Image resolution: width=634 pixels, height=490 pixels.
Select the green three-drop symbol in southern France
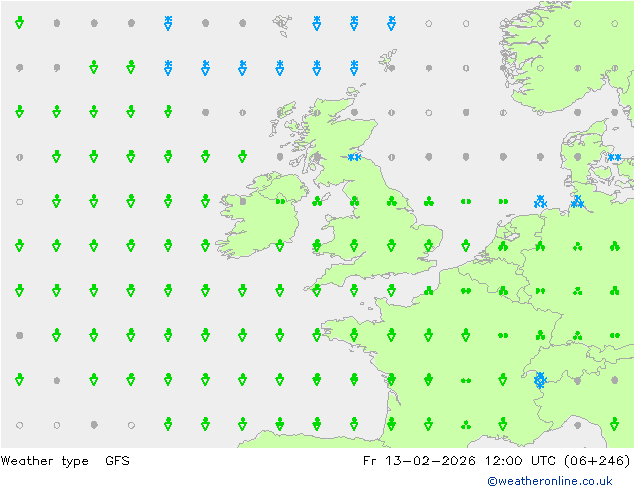tap(466, 425)
